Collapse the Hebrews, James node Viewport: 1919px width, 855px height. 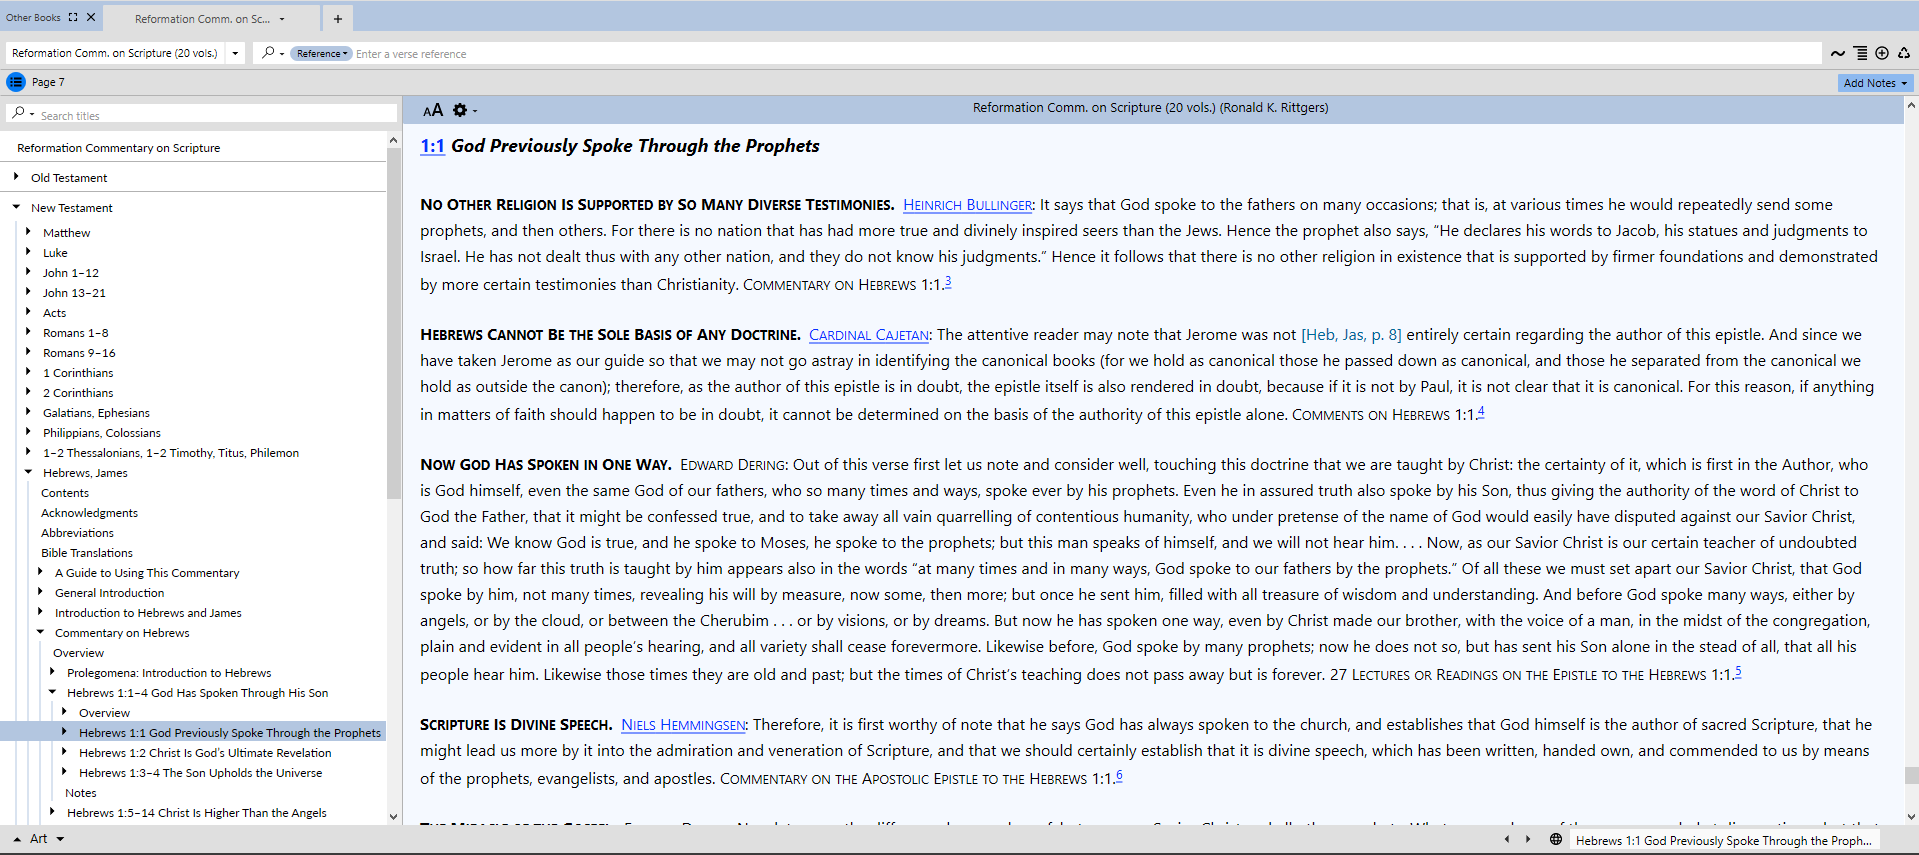pyautogui.click(x=28, y=472)
